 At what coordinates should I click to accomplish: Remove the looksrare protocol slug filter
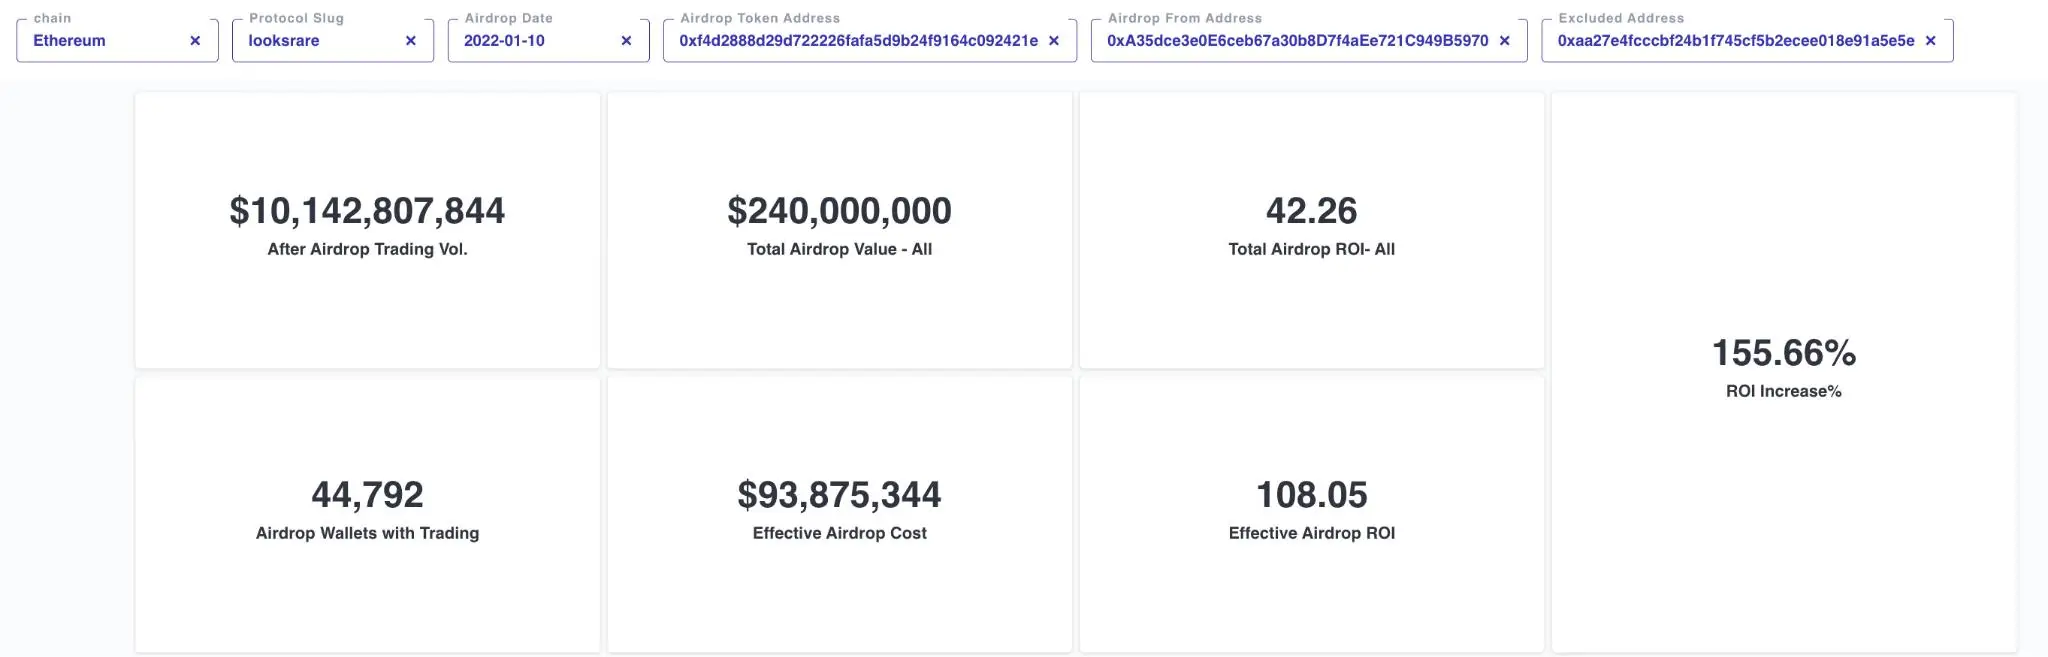[411, 41]
